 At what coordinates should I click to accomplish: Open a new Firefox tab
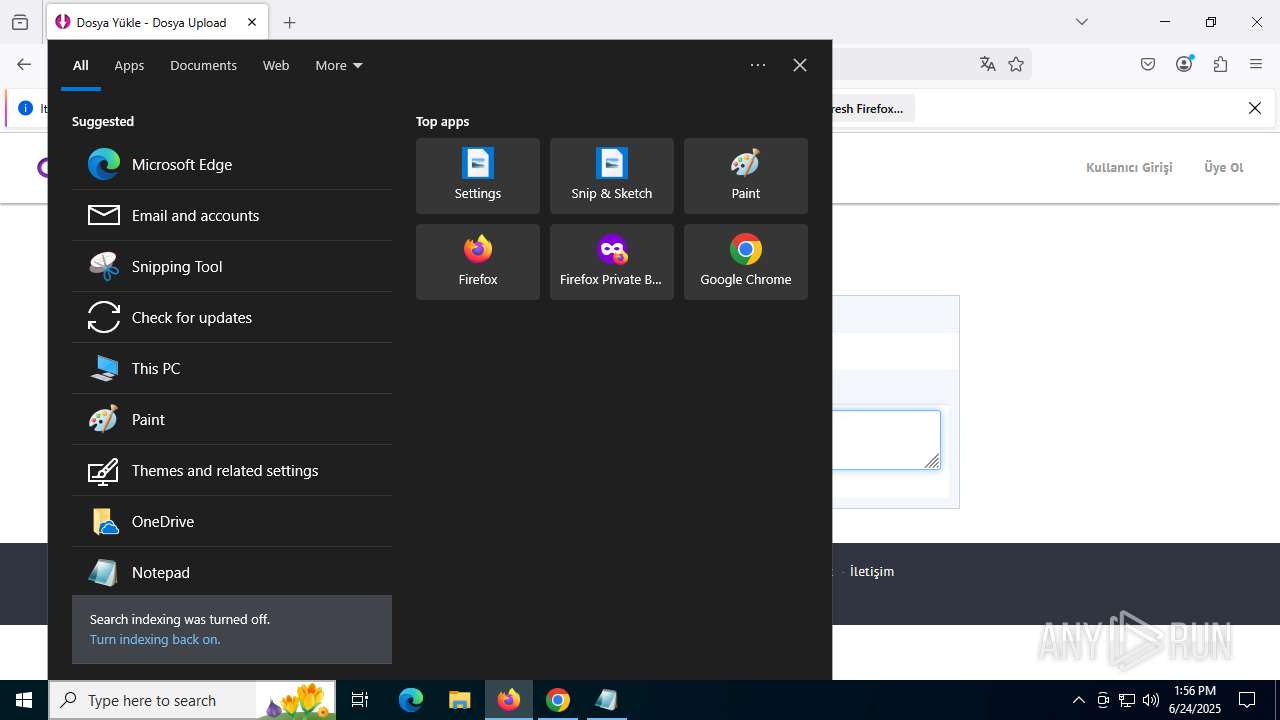pos(290,22)
